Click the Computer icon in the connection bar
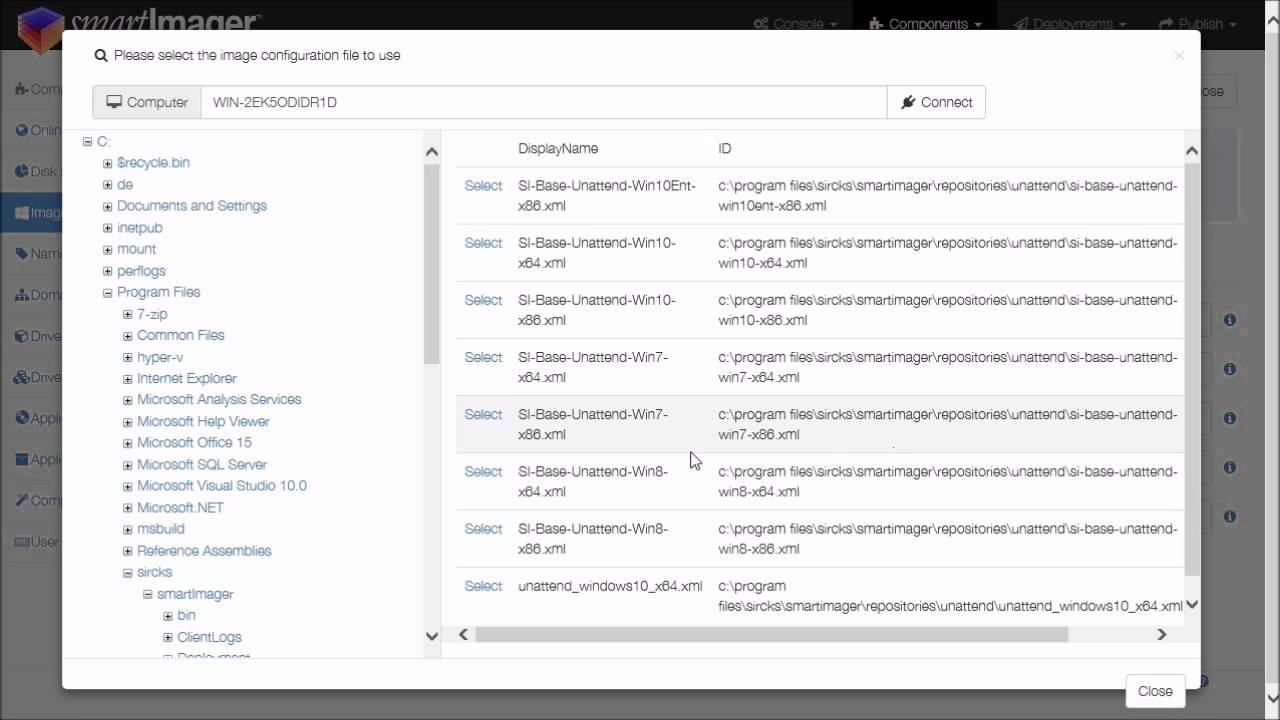1280x720 pixels. point(115,102)
